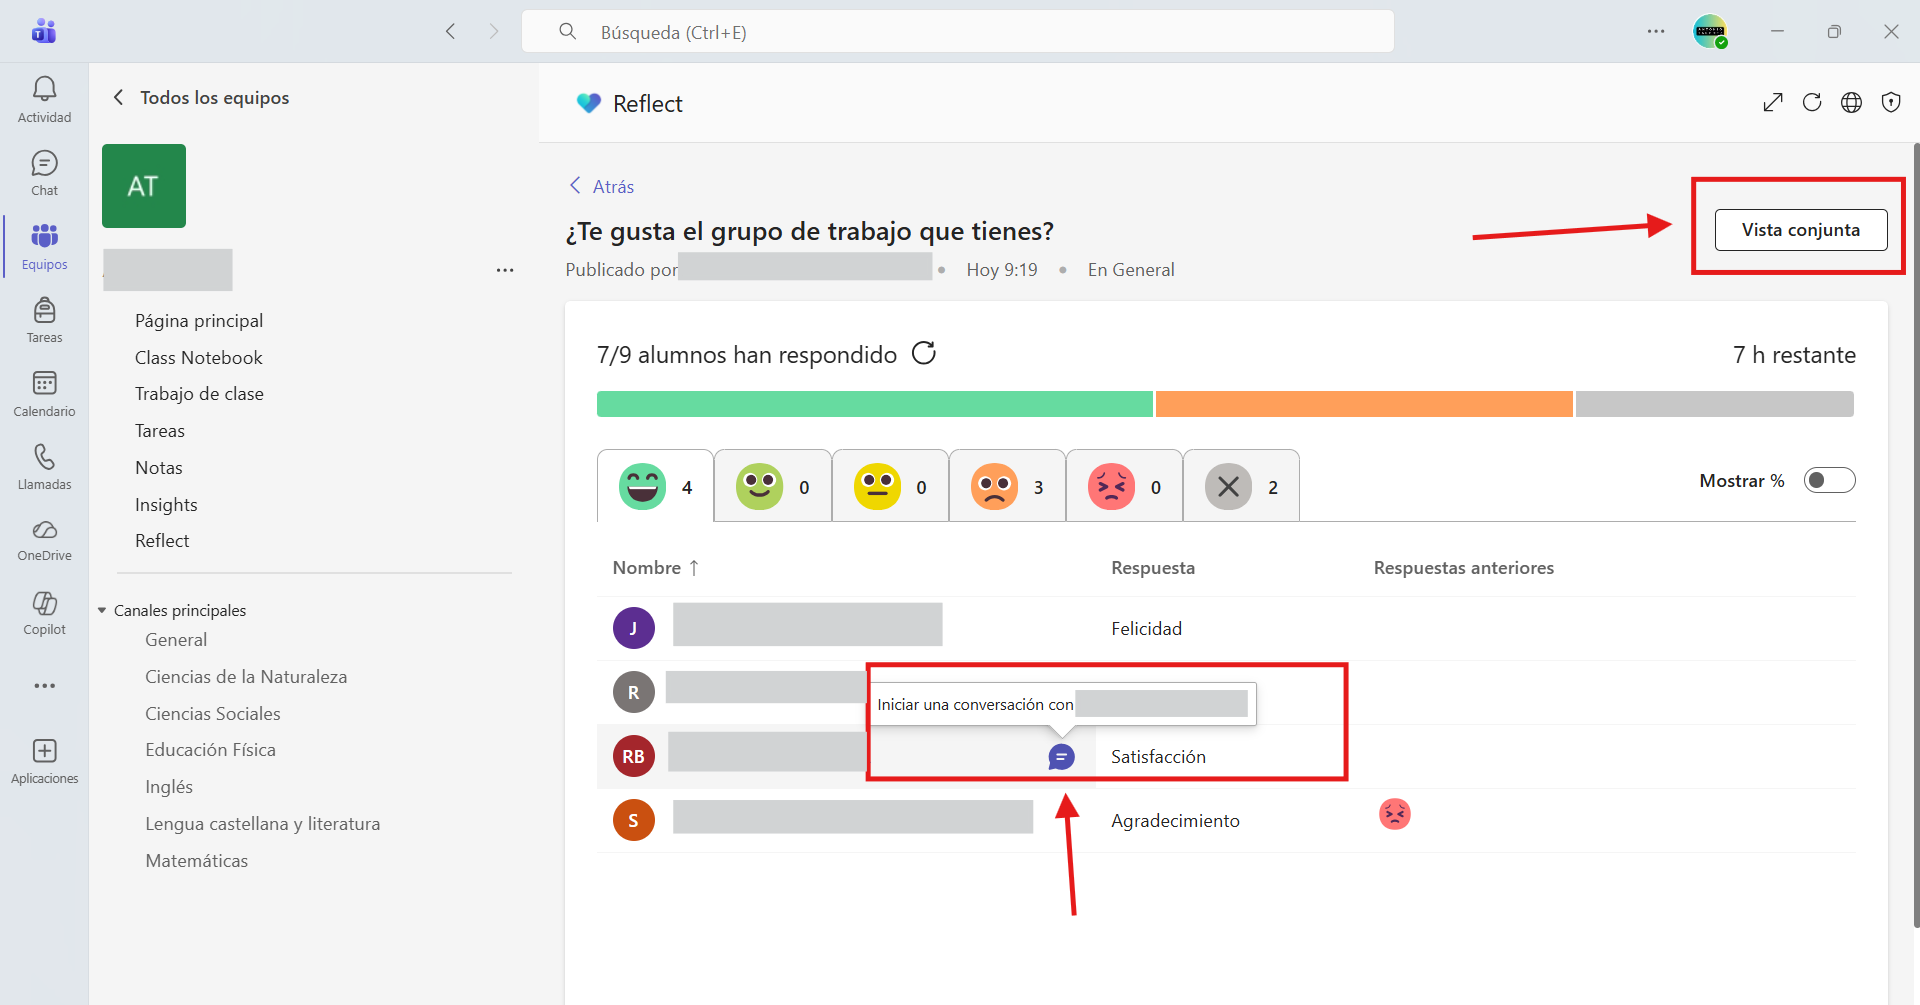Select the red angry emoji tab
This screenshot has height=1005, width=1920.
coord(1124,486)
